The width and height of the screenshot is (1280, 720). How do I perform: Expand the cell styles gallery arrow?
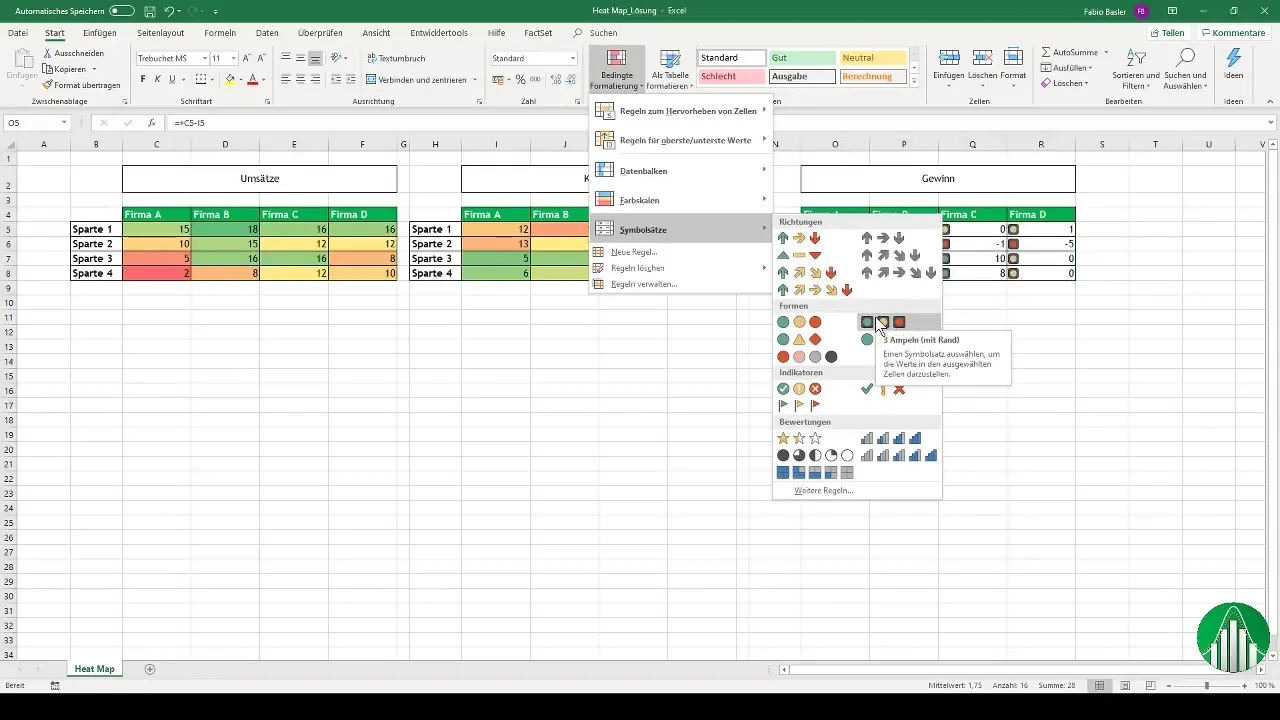click(x=915, y=80)
